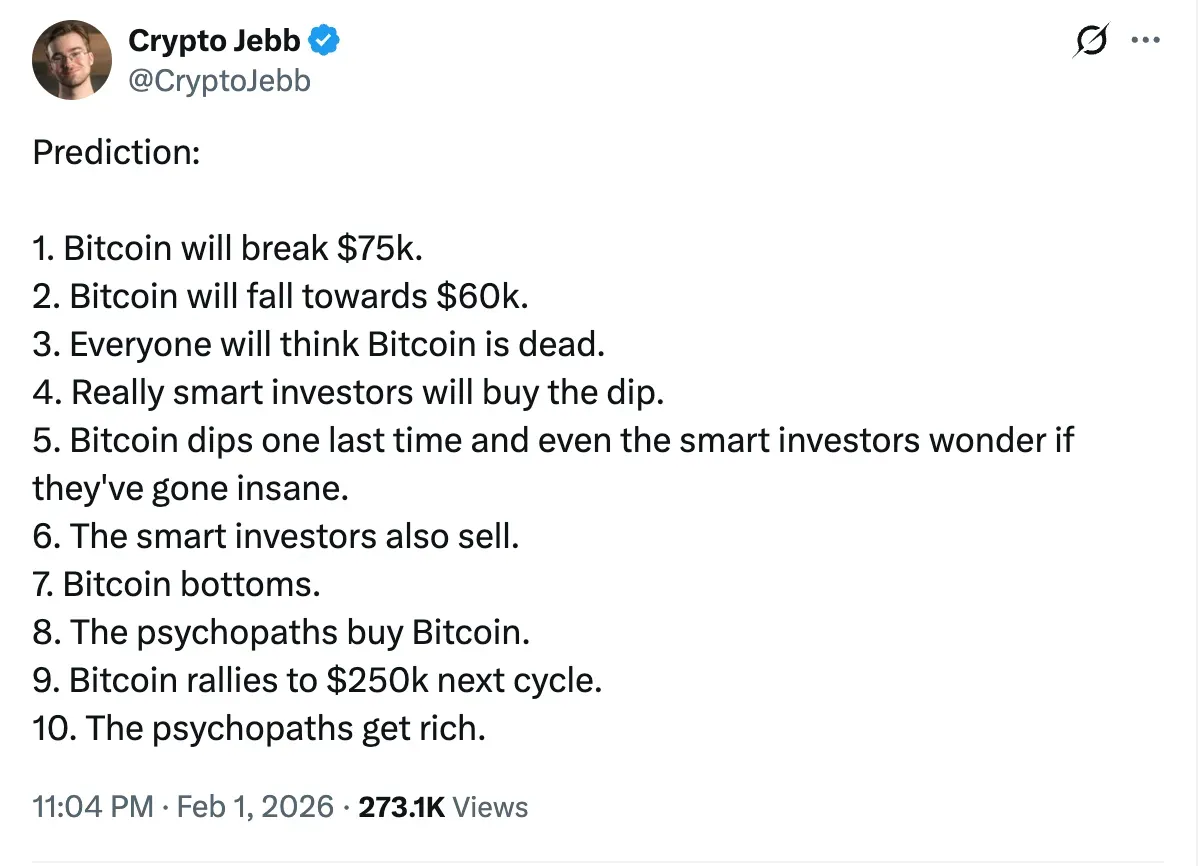This screenshot has height=866, width=1204.
Task: Click the "Bitcoin will fall towards $60k" line
Action: [280, 296]
